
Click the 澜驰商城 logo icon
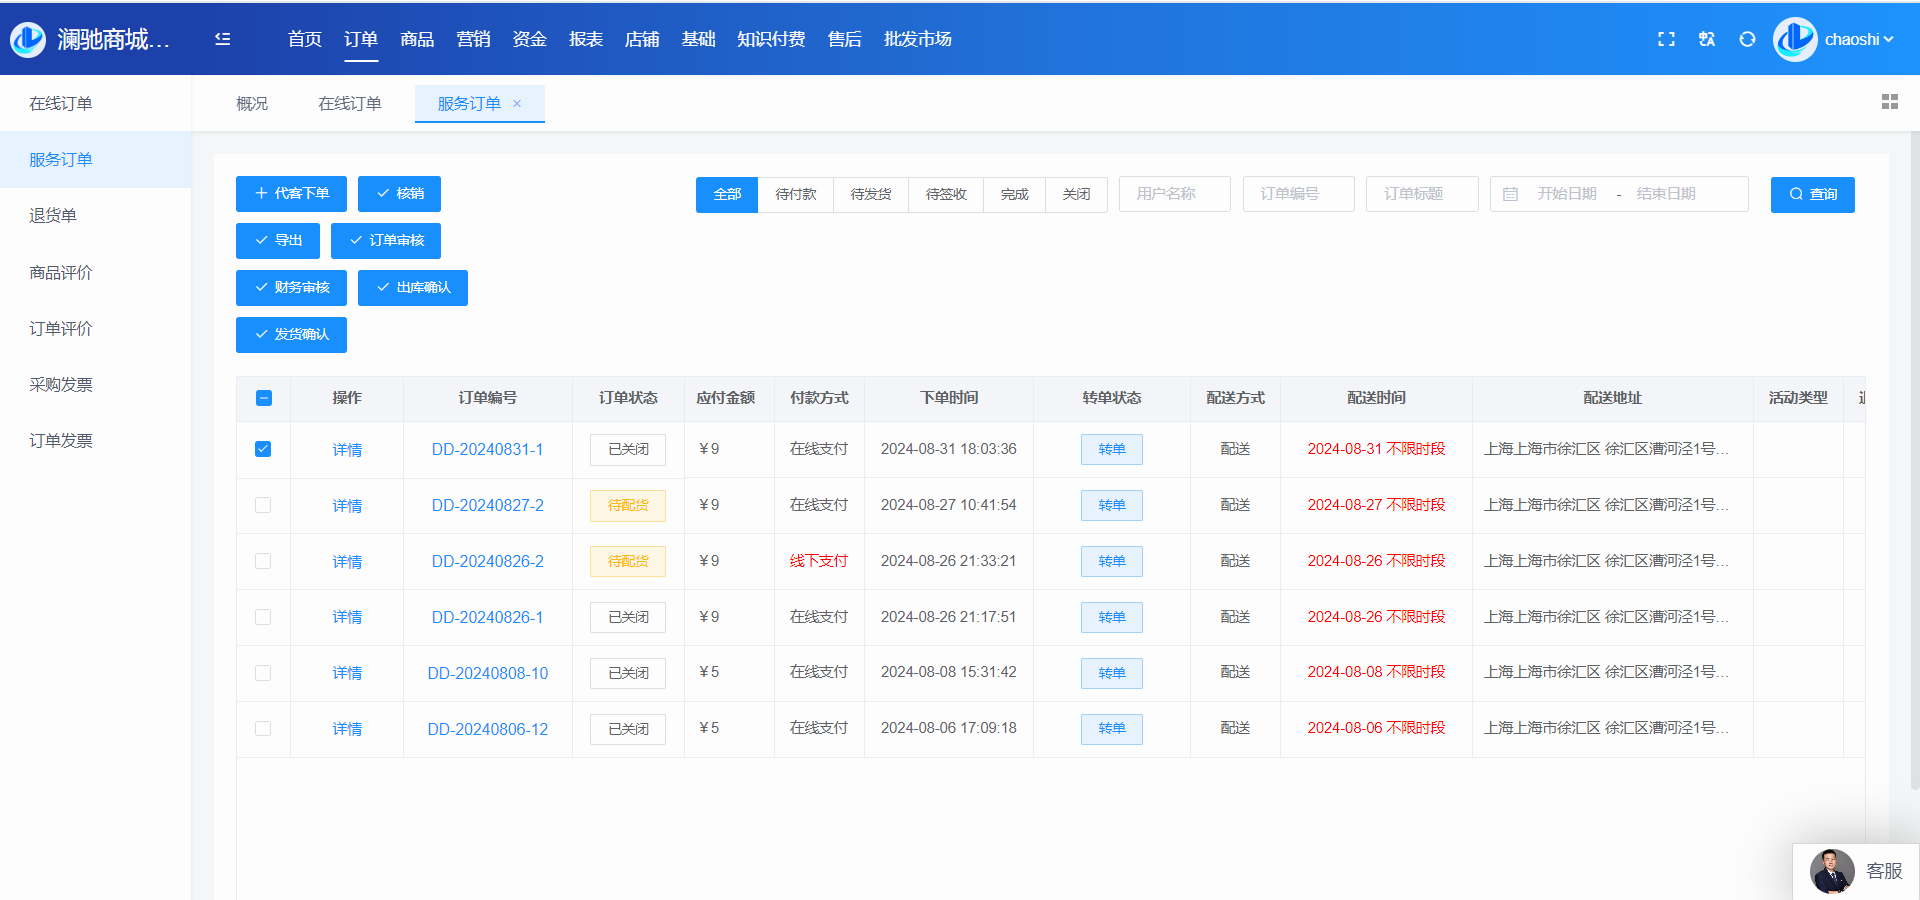(x=28, y=39)
